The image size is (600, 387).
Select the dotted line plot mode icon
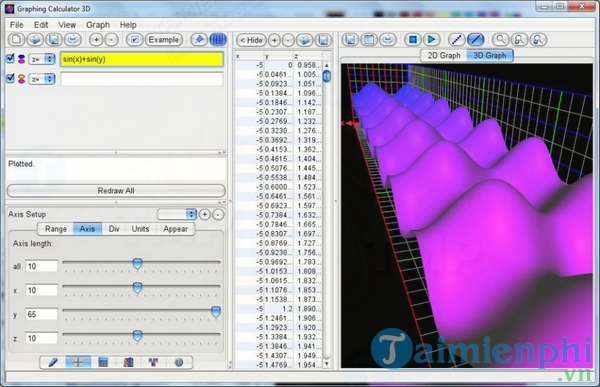[x=456, y=39]
